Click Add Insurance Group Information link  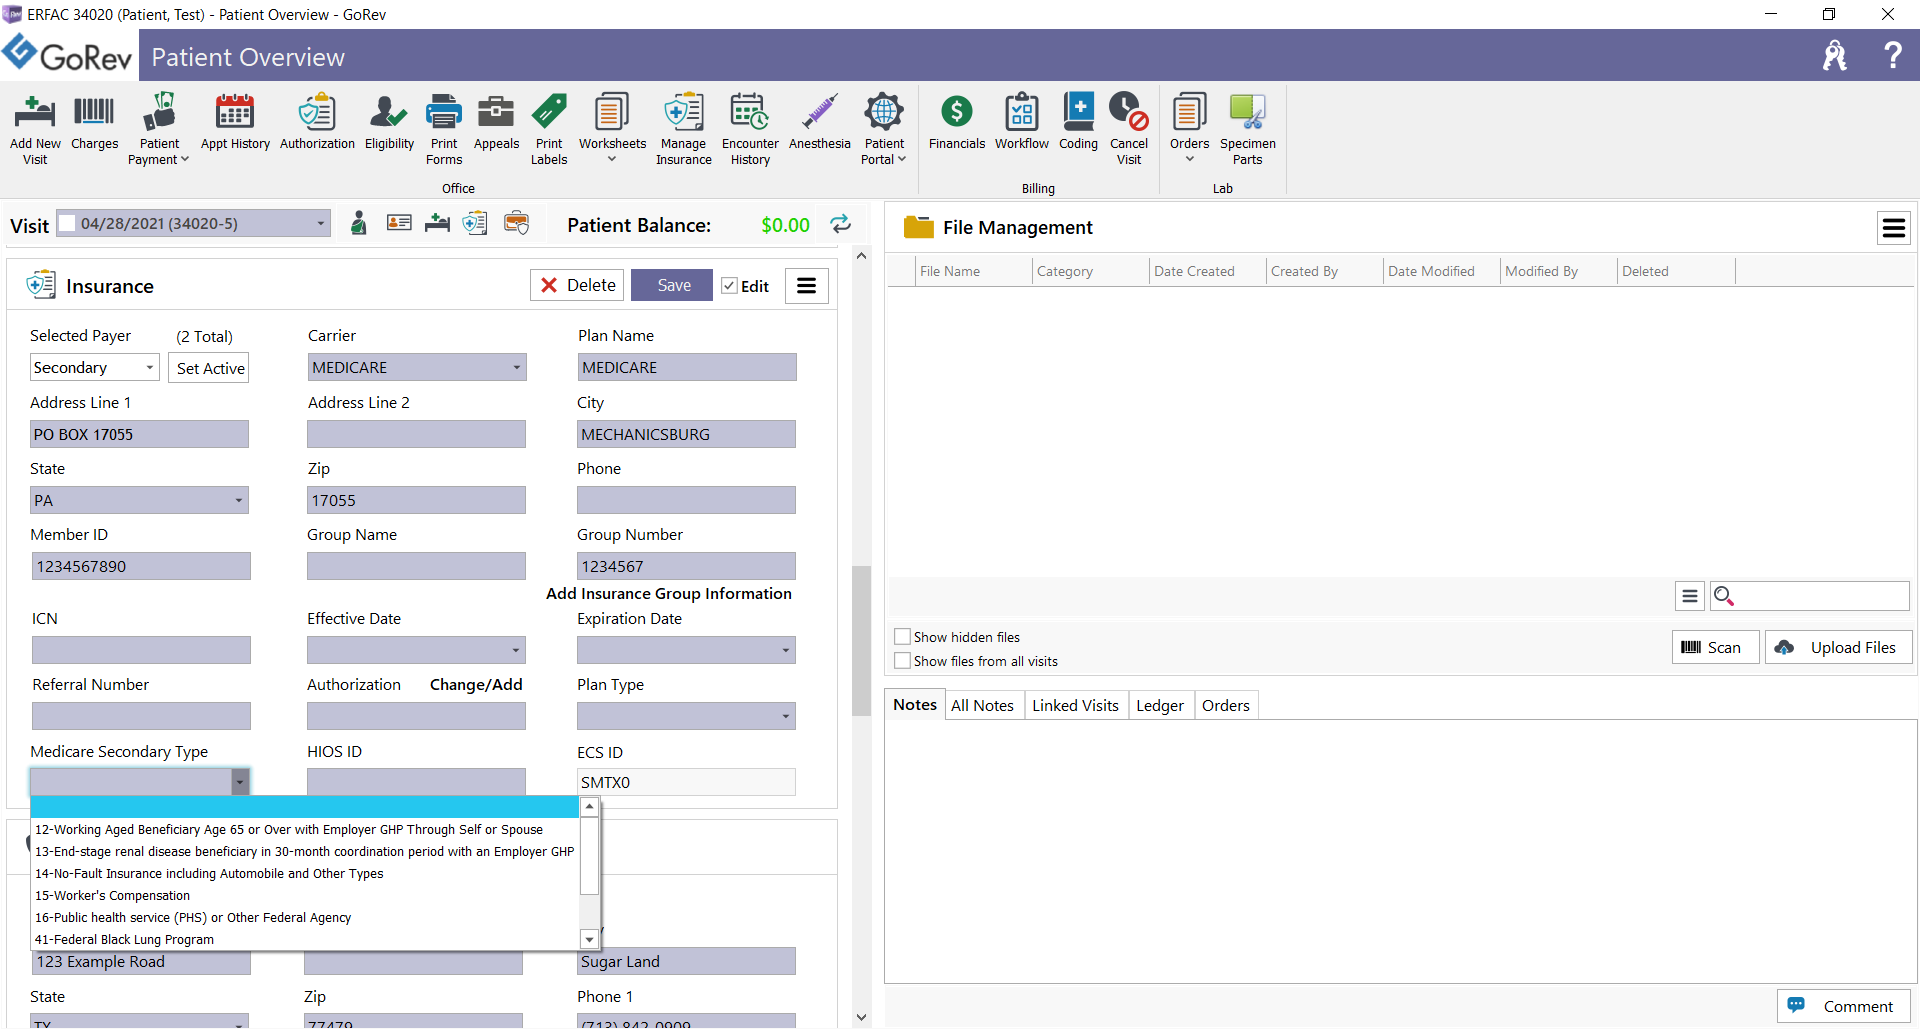pyautogui.click(x=668, y=594)
